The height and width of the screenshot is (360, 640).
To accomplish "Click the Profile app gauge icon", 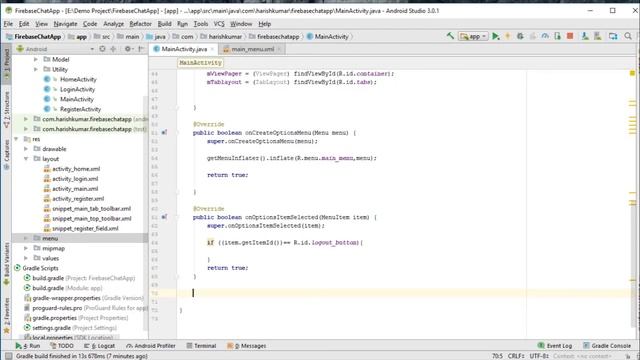I will (545, 36).
